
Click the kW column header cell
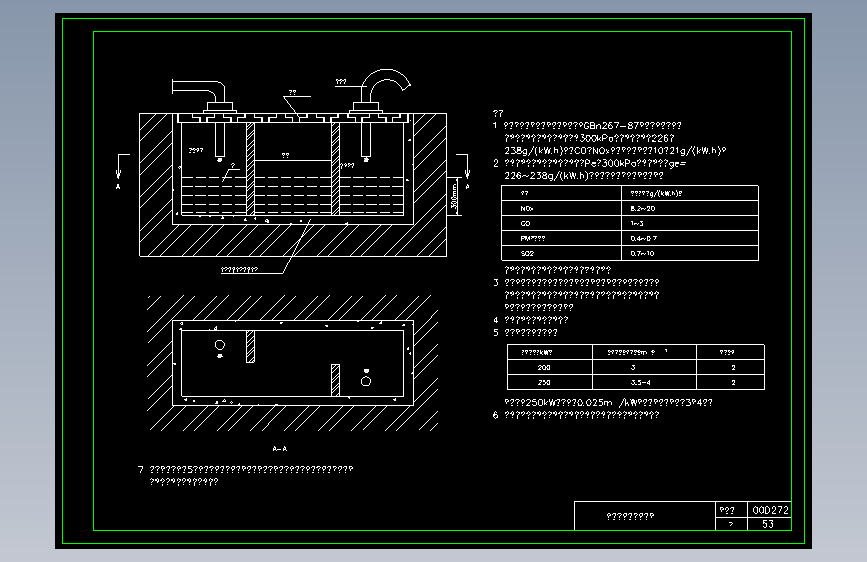coord(550,352)
